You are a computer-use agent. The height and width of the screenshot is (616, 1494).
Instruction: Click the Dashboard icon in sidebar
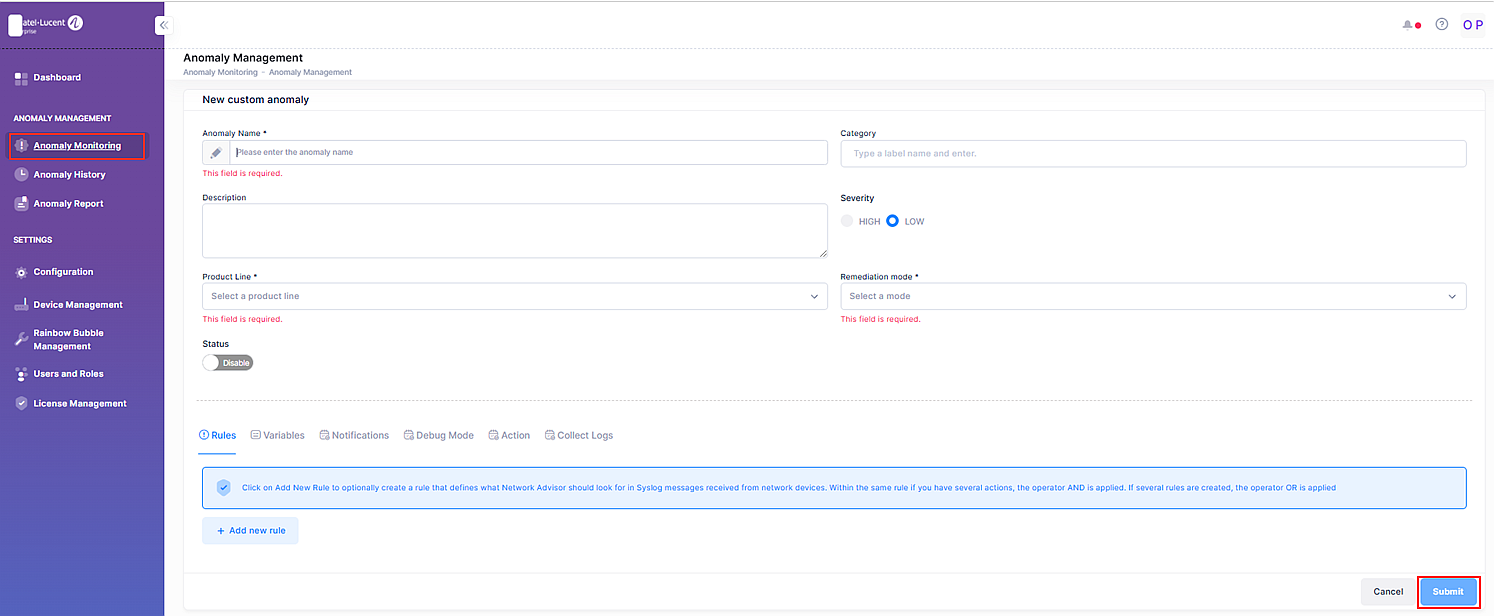click(x=21, y=78)
